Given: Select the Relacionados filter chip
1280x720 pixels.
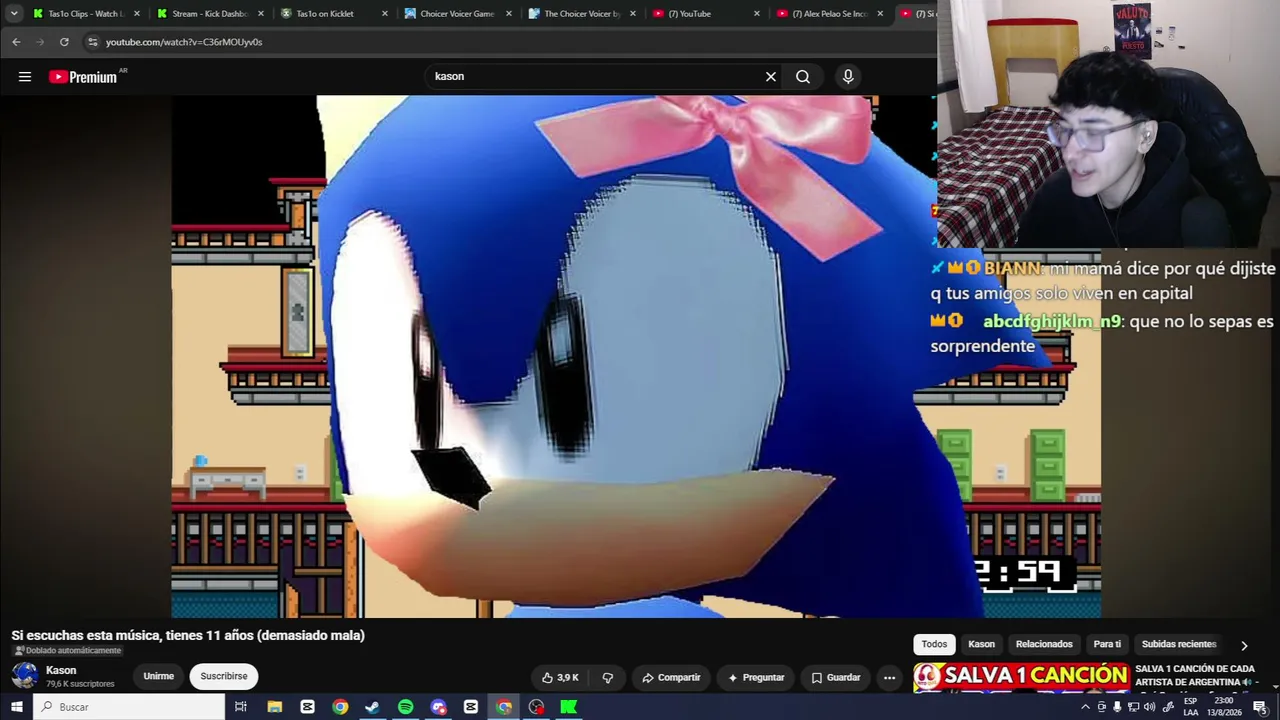Looking at the screenshot, I should point(1044,644).
